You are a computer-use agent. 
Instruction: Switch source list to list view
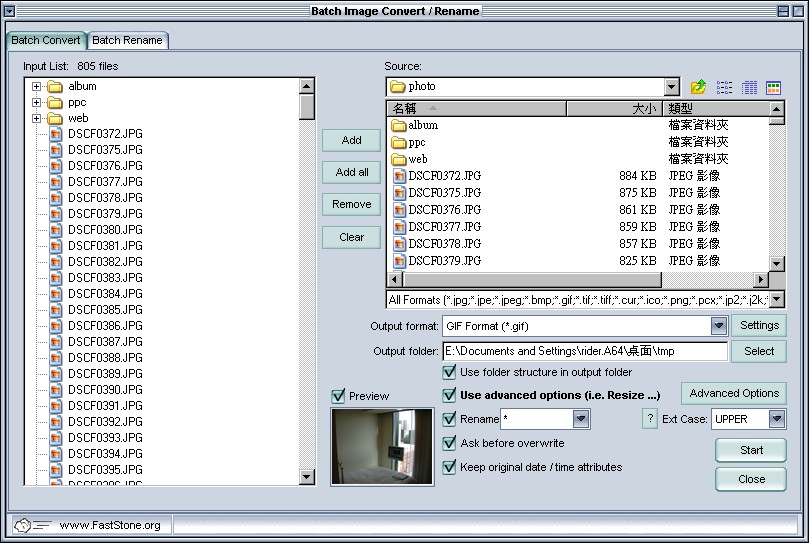click(725, 88)
